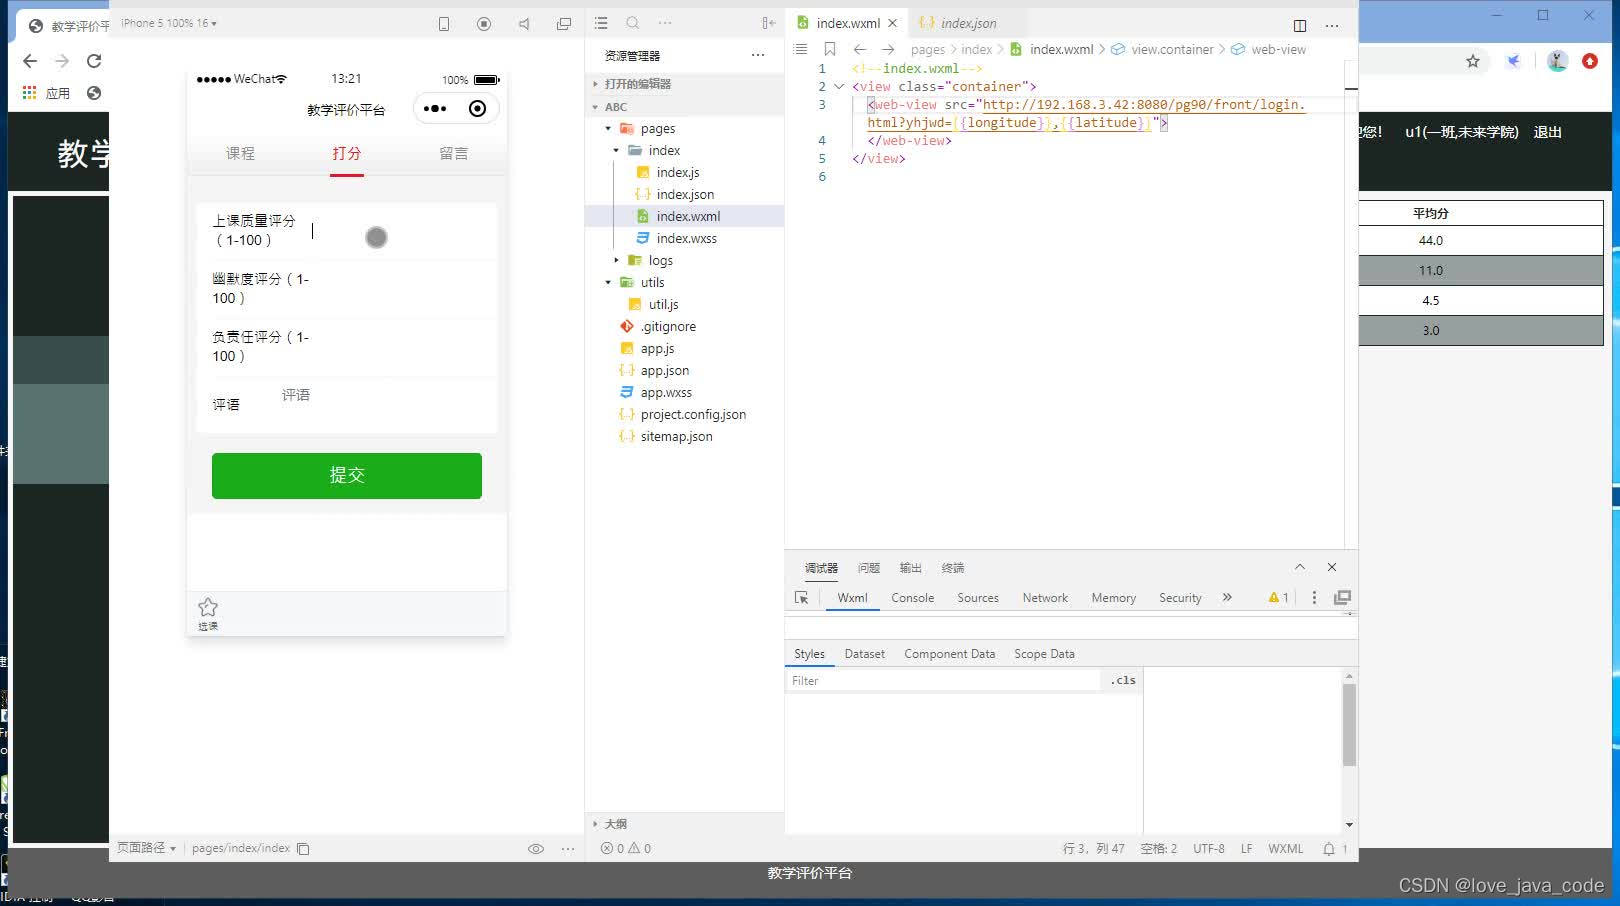1620x906 pixels.
Task: Open Network tab in debugger
Action: pyautogui.click(x=1045, y=598)
